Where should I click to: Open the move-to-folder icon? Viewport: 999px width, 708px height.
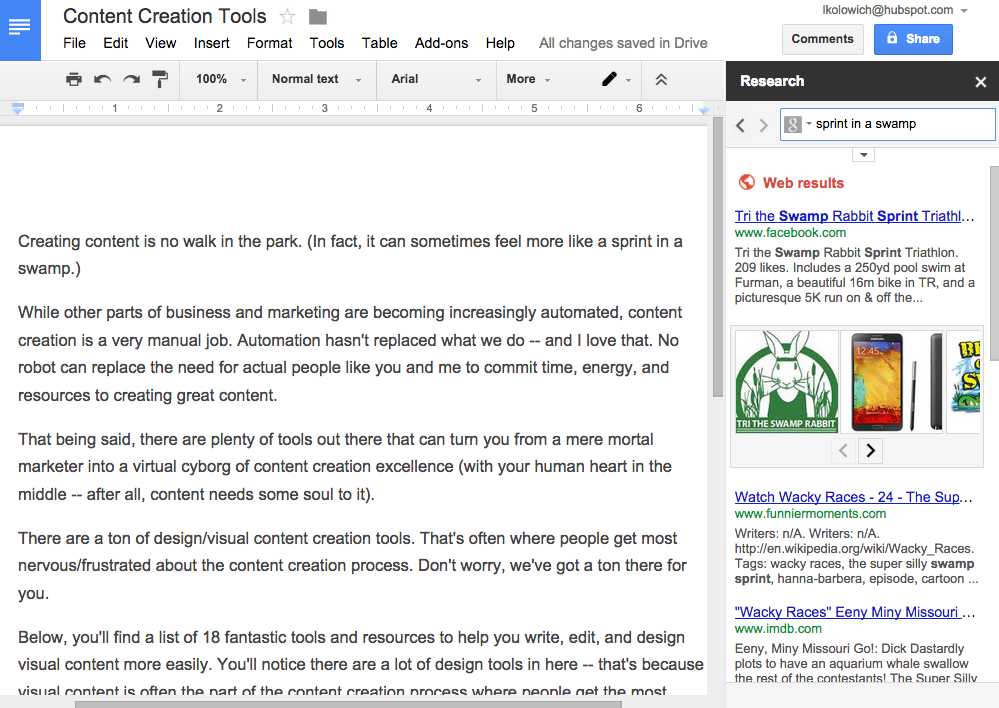click(x=318, y=17)
